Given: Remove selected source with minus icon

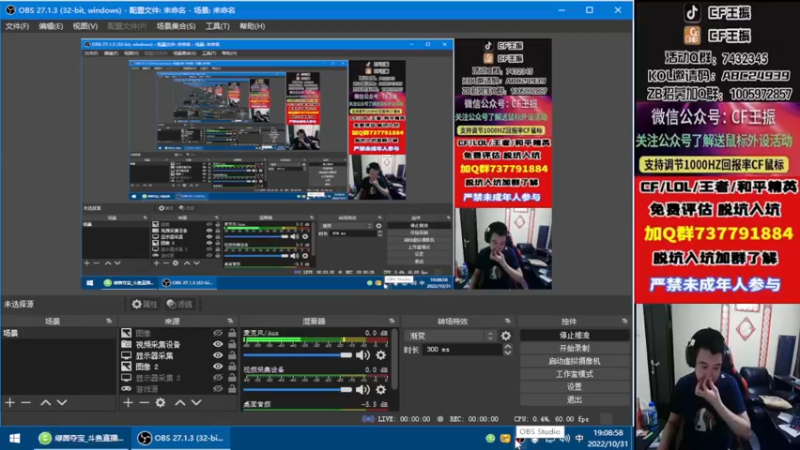Looking at the screenshot, I should tap(144, 403).
